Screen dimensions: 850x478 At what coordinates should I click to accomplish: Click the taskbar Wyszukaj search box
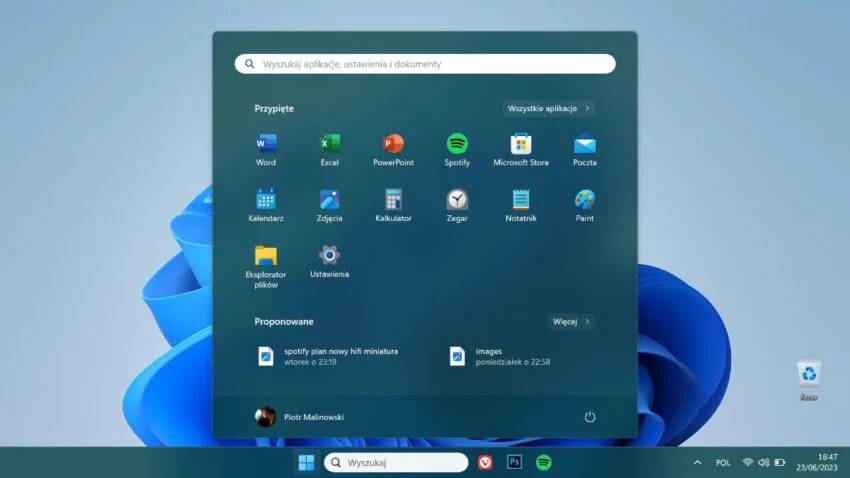396,462
